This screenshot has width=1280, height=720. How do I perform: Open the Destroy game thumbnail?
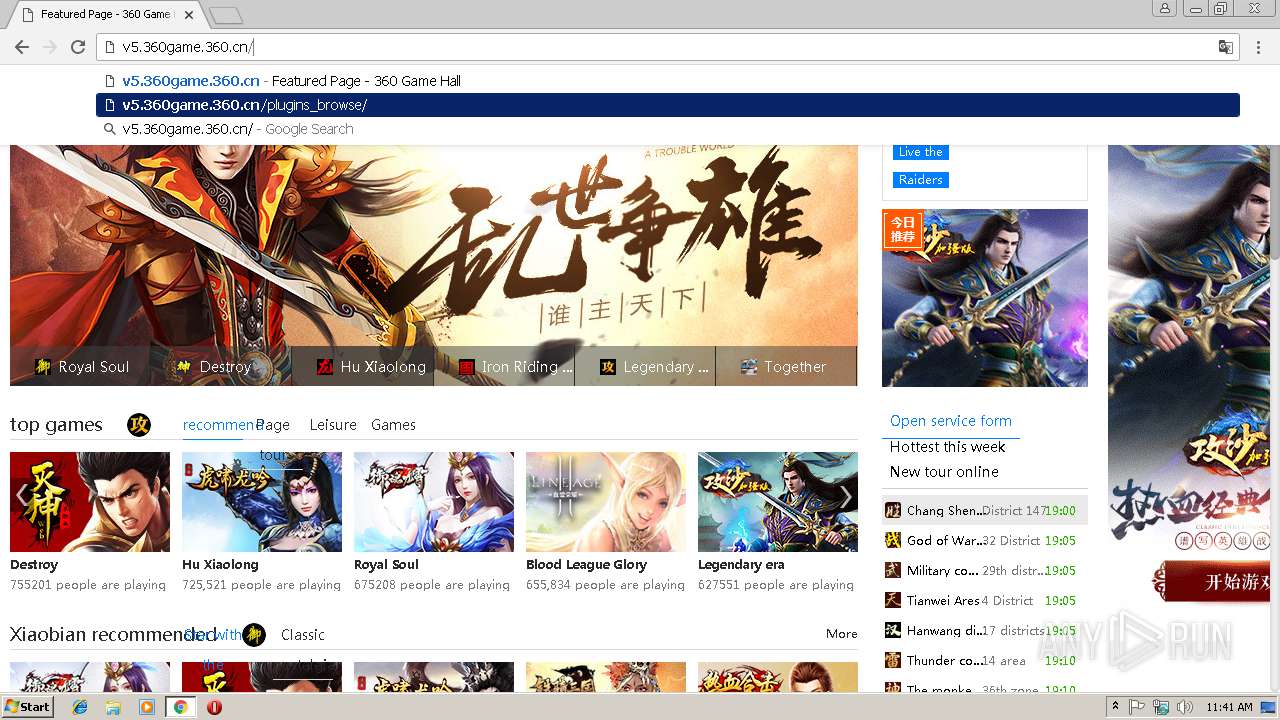point(90,502)
